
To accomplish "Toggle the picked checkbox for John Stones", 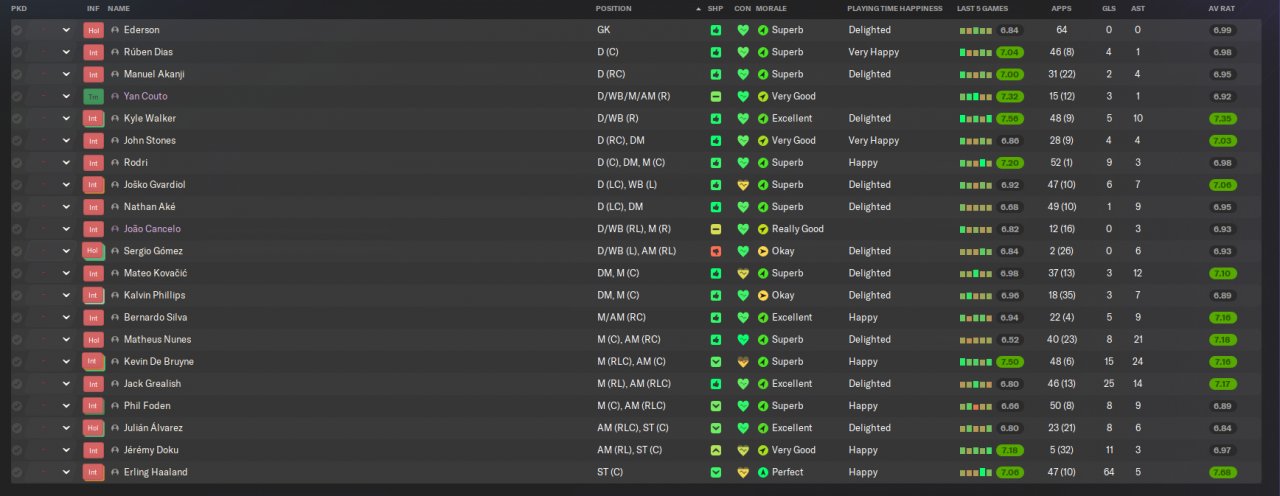I will (17, 140).
